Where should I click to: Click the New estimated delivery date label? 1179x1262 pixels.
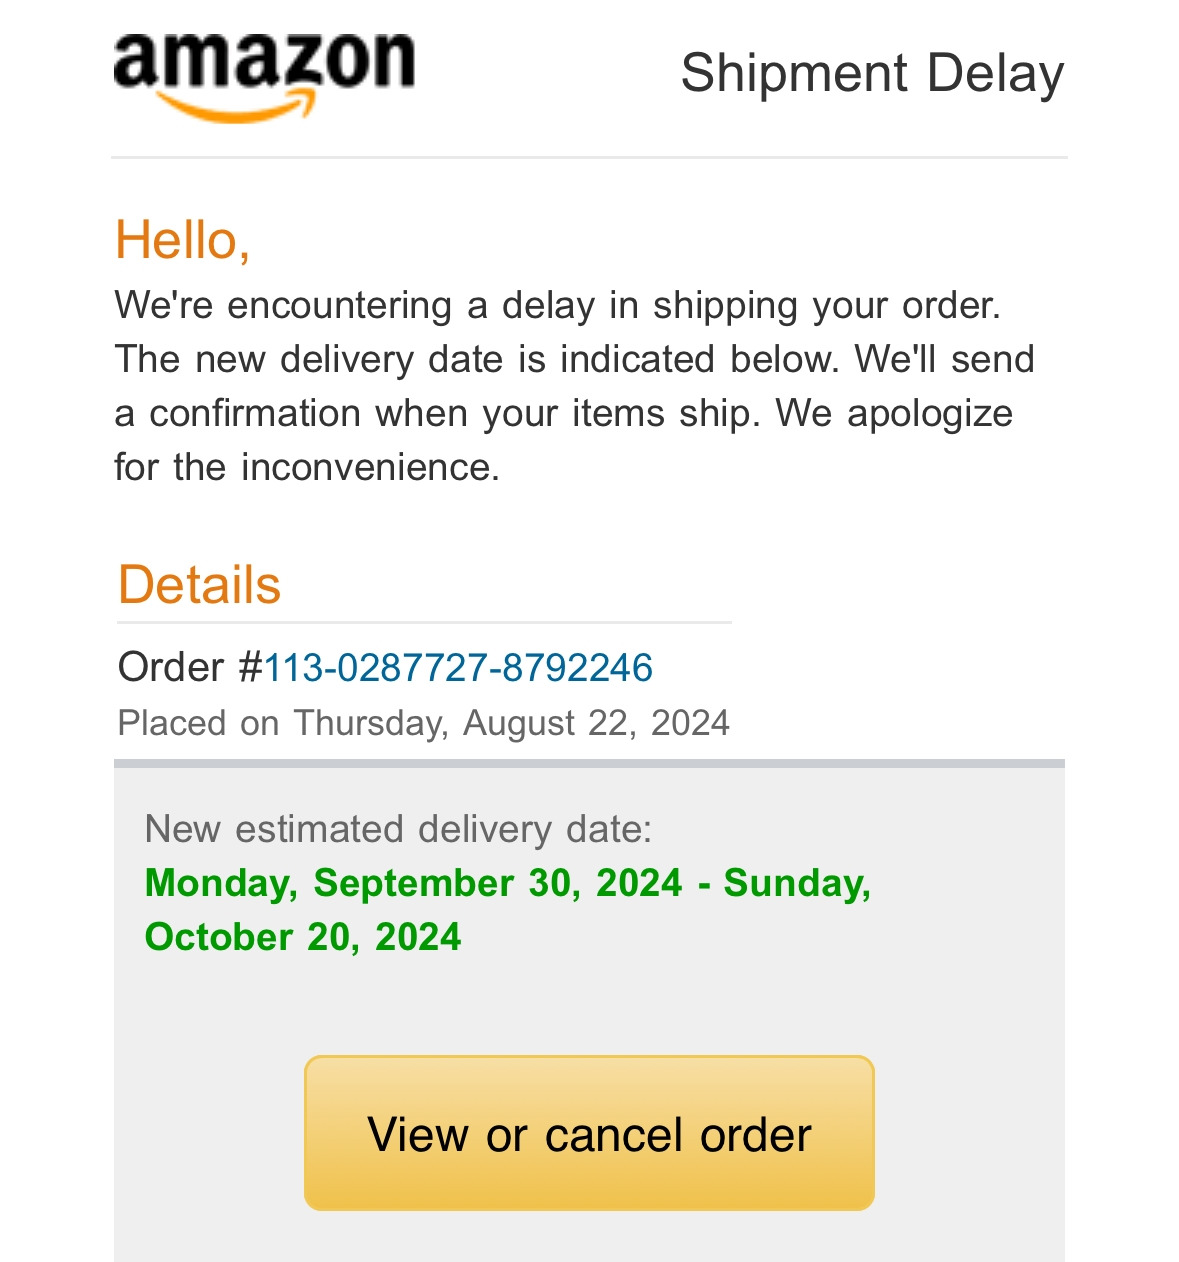point(398,830)
